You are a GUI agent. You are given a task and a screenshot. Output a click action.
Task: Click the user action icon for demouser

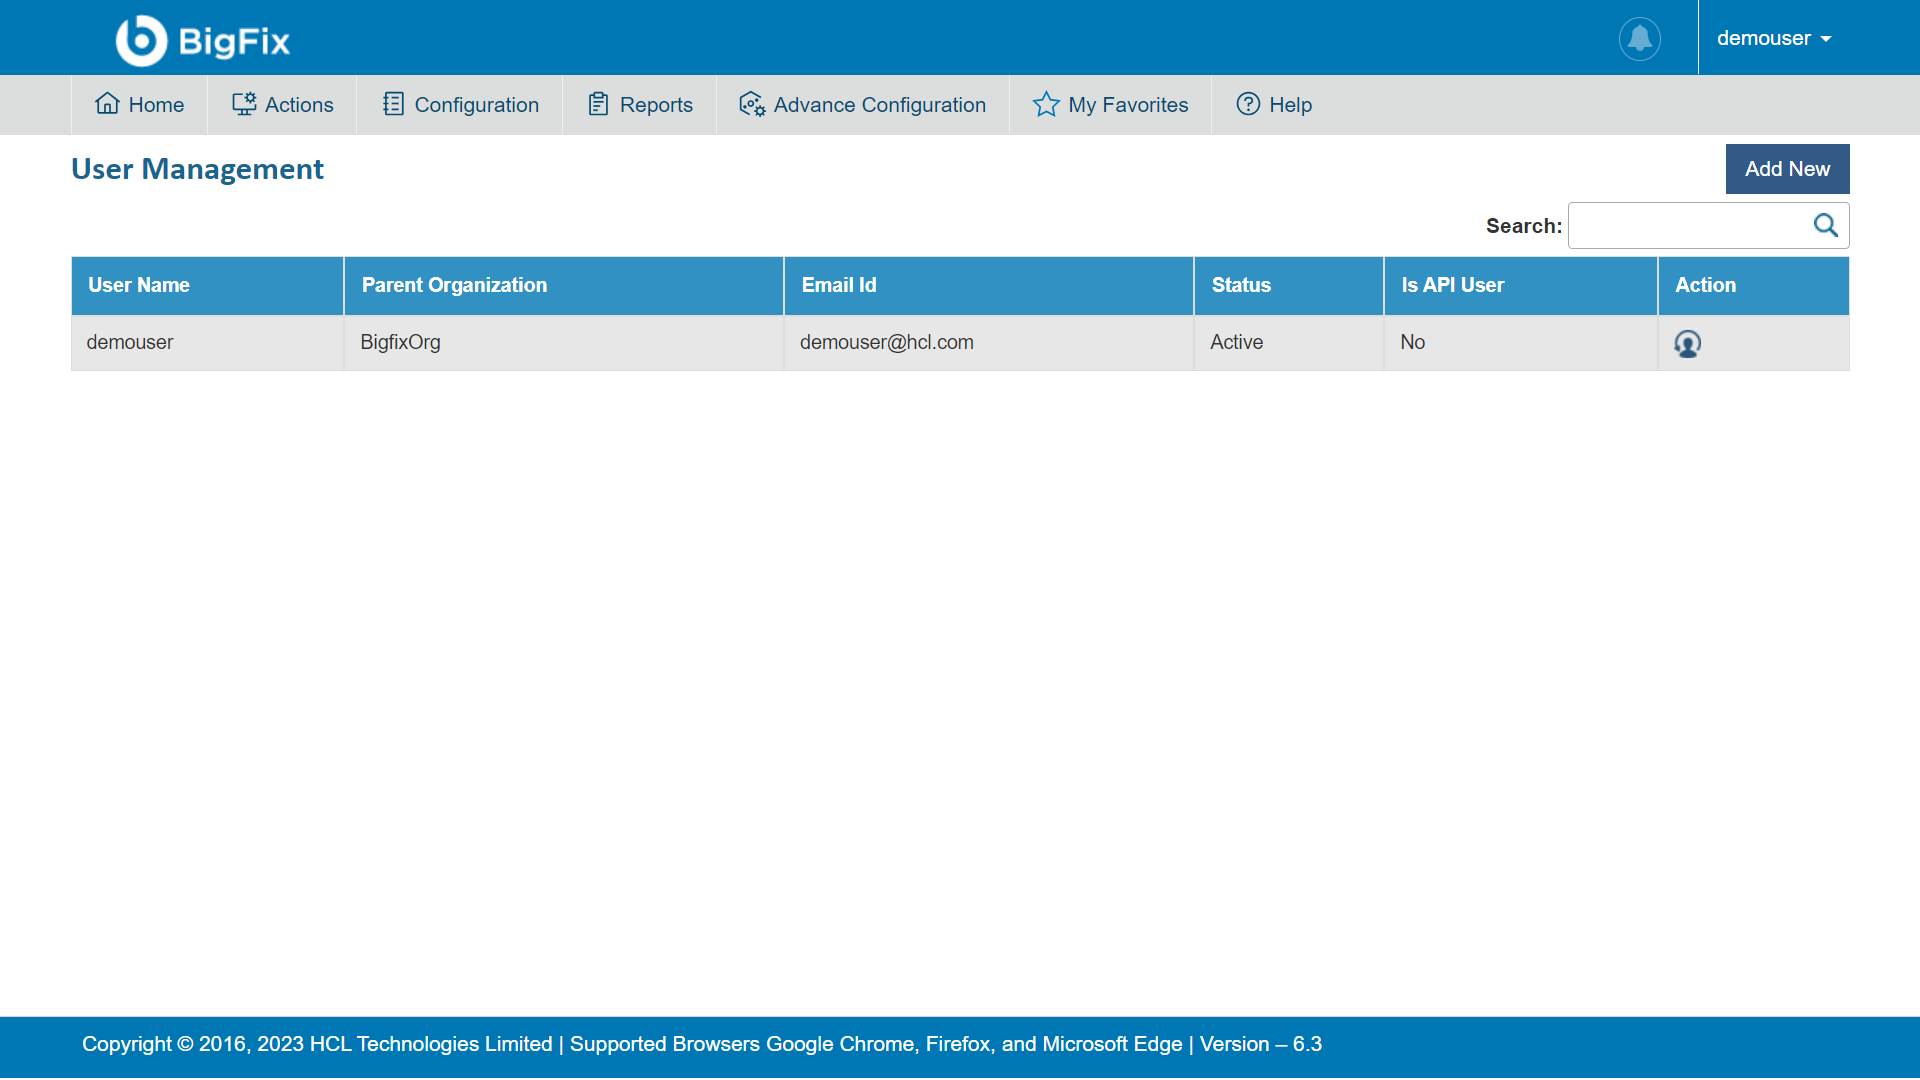pos(1687,344)
